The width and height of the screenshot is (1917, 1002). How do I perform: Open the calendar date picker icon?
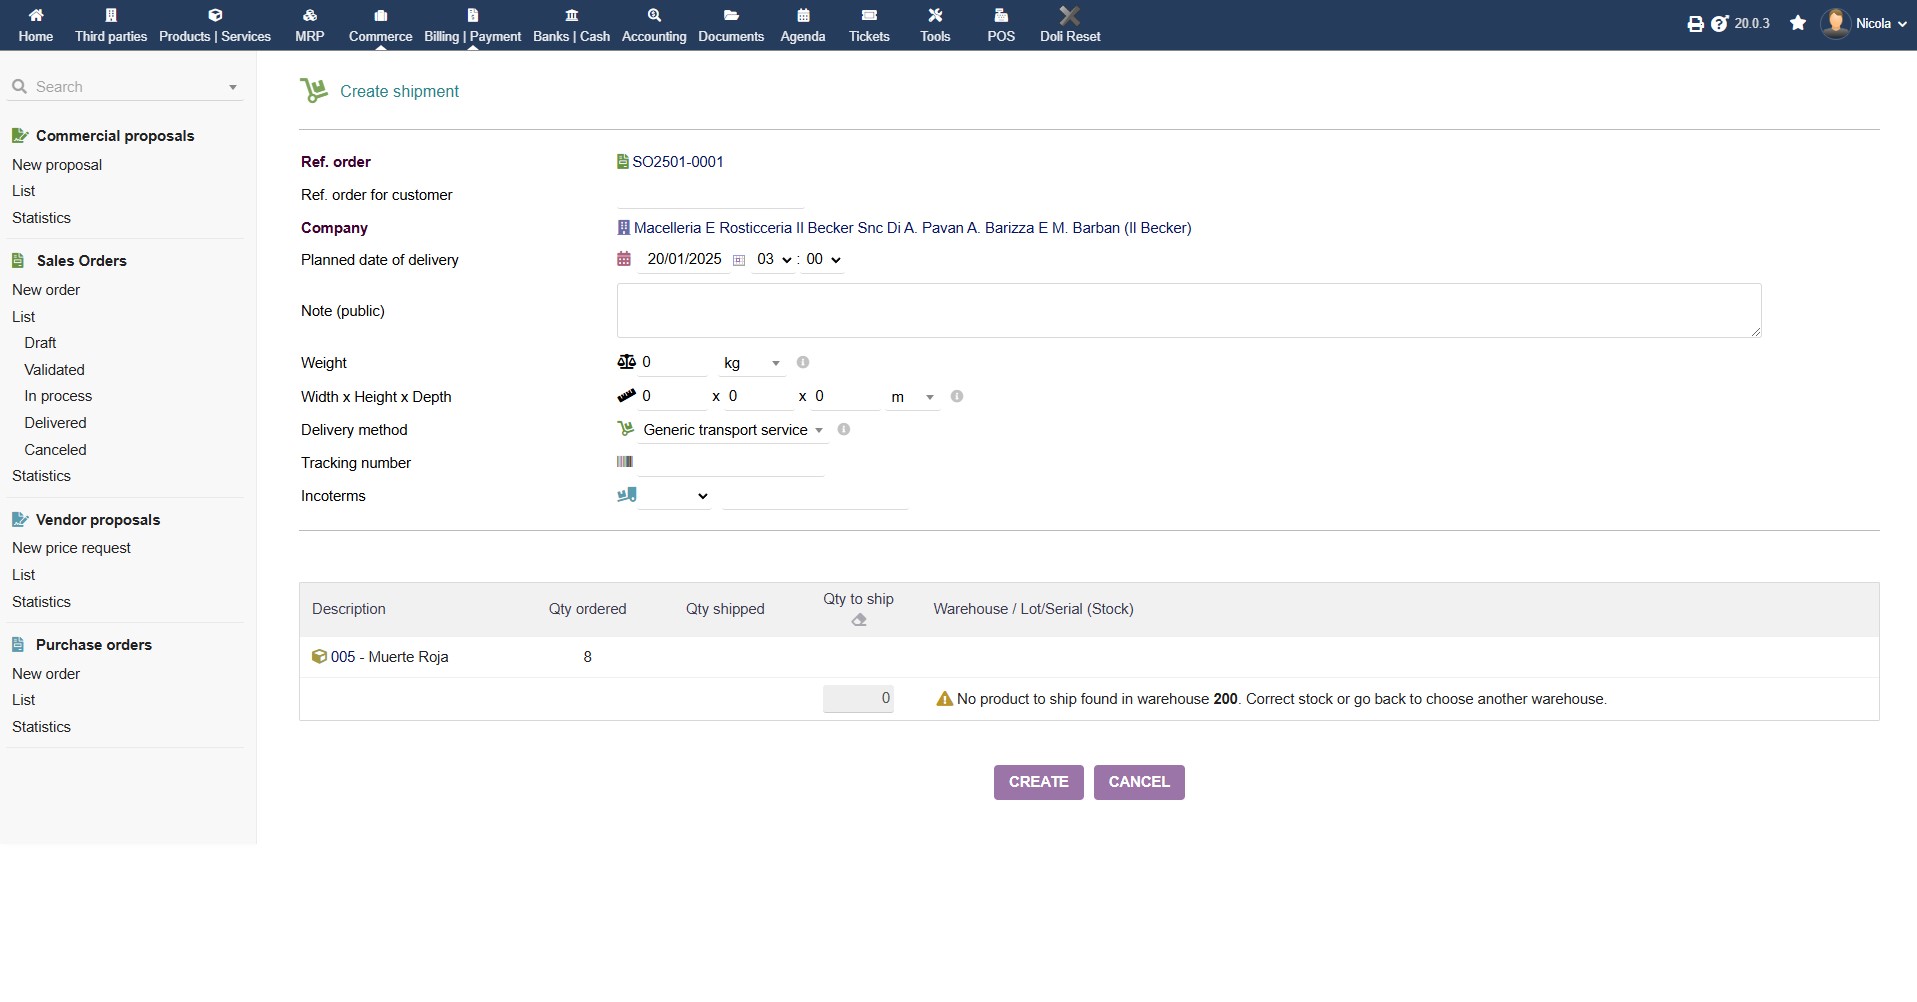click(x=739, y=260)
